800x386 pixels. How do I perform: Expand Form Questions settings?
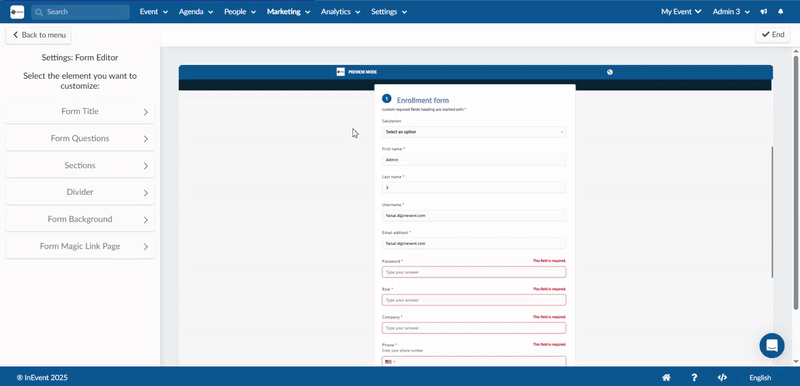click(80, 139)
